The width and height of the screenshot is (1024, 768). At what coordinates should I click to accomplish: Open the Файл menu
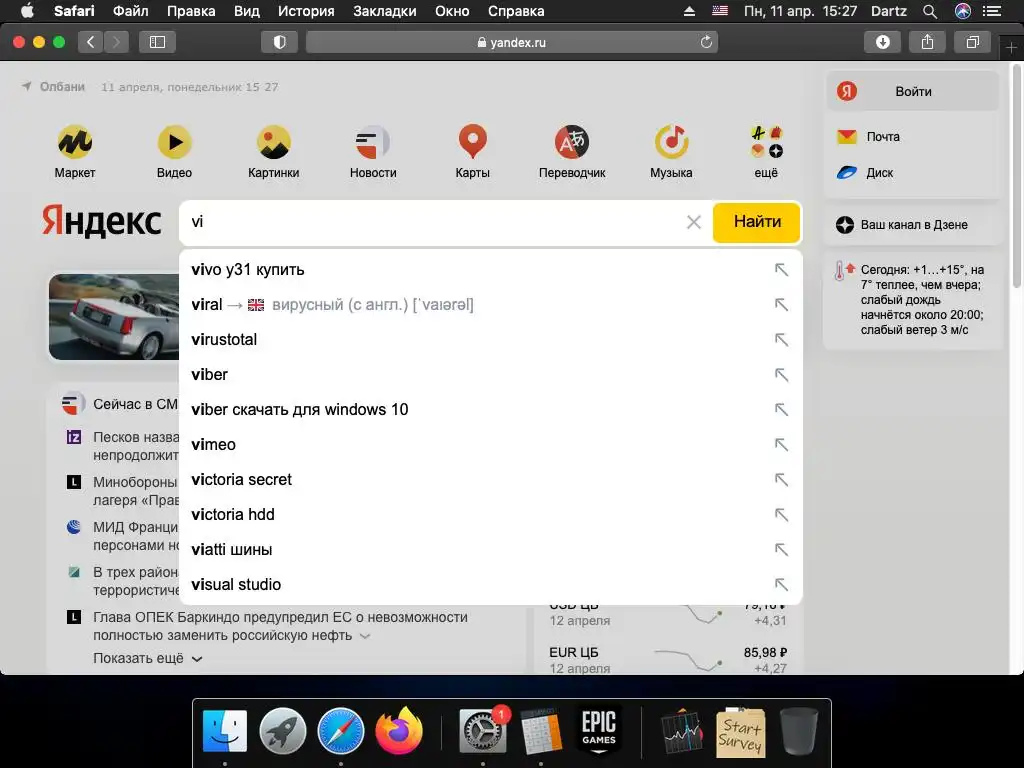point(131,11)
